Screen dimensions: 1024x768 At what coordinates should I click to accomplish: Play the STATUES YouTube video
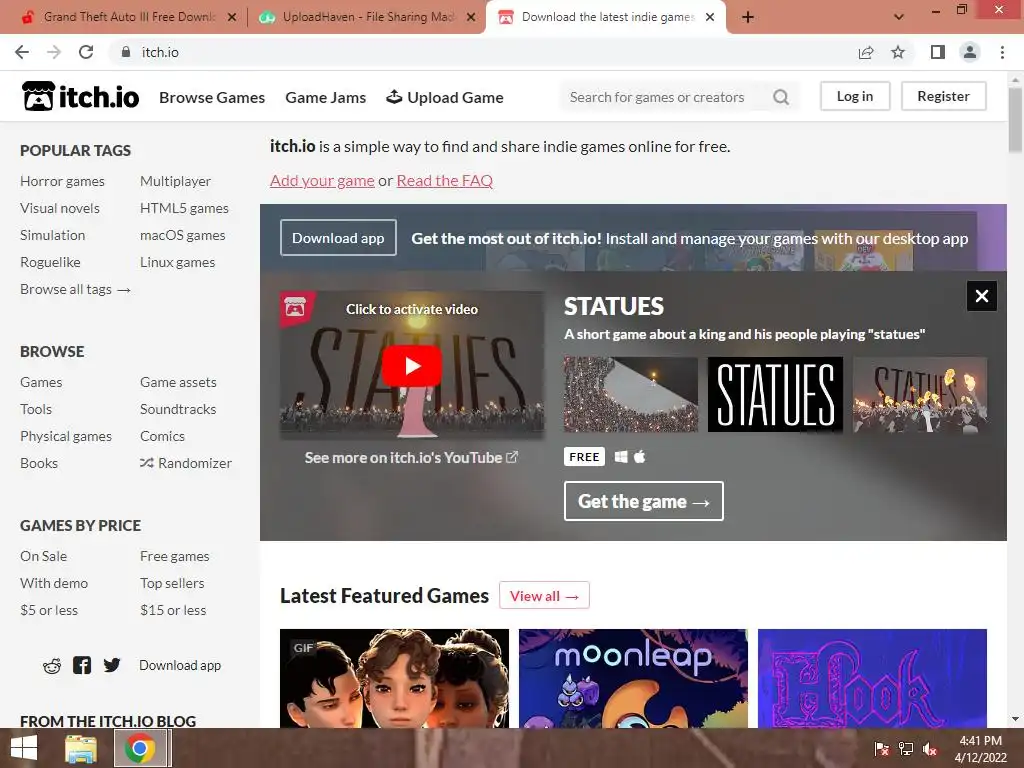point(411,366)
